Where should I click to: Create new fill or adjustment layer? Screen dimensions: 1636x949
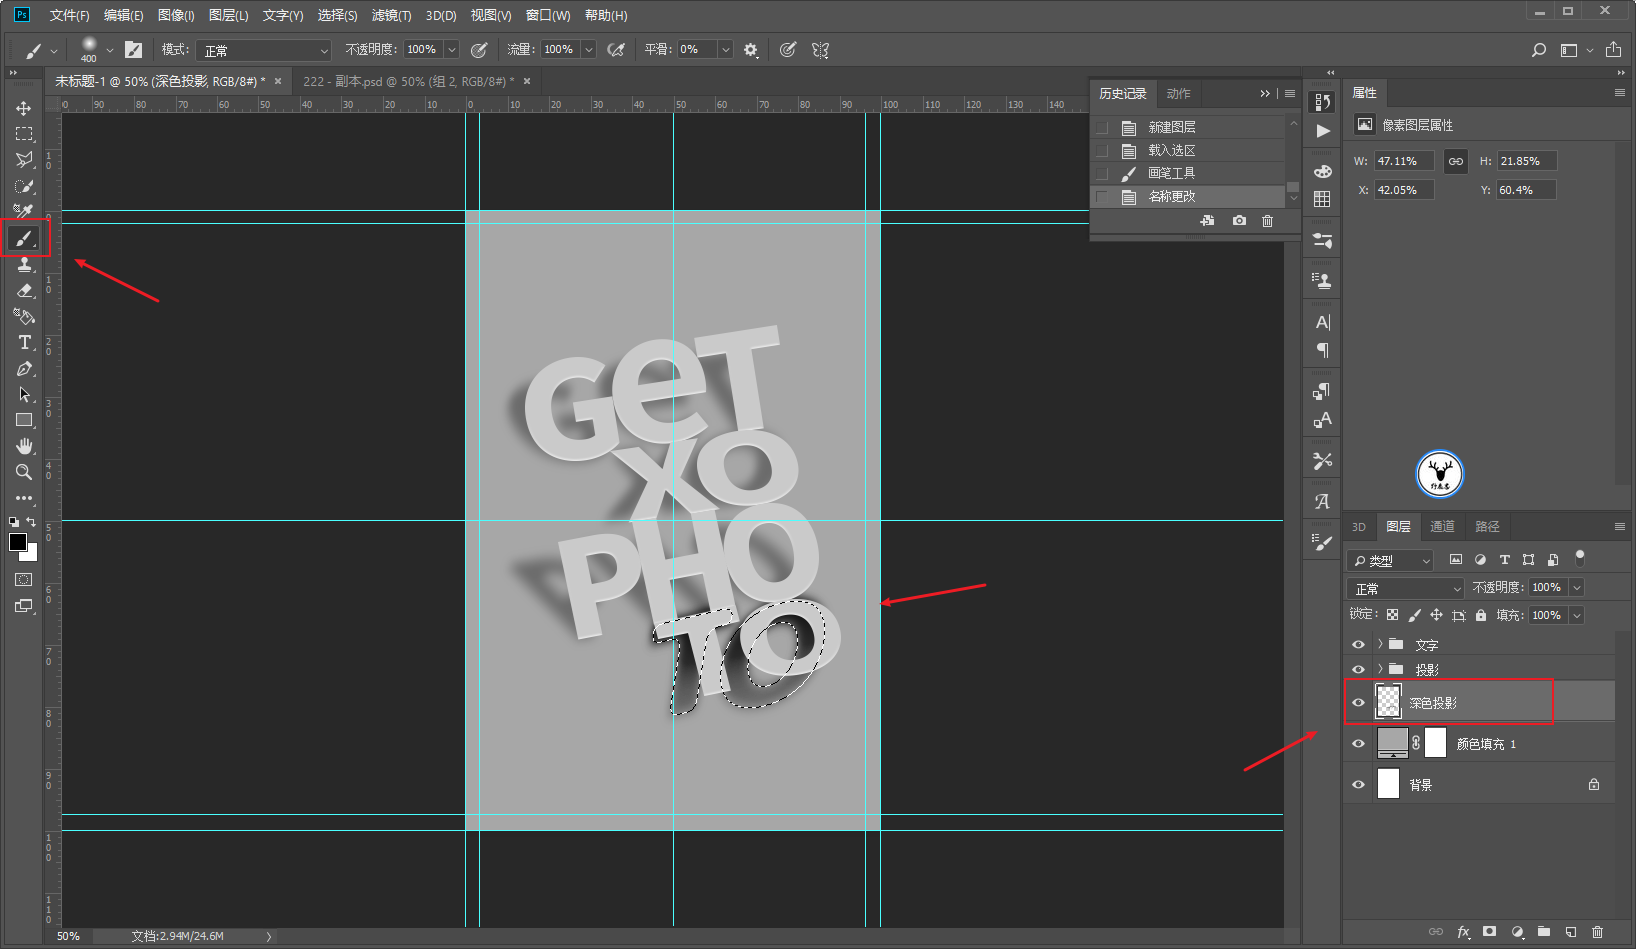[1517, 931]
